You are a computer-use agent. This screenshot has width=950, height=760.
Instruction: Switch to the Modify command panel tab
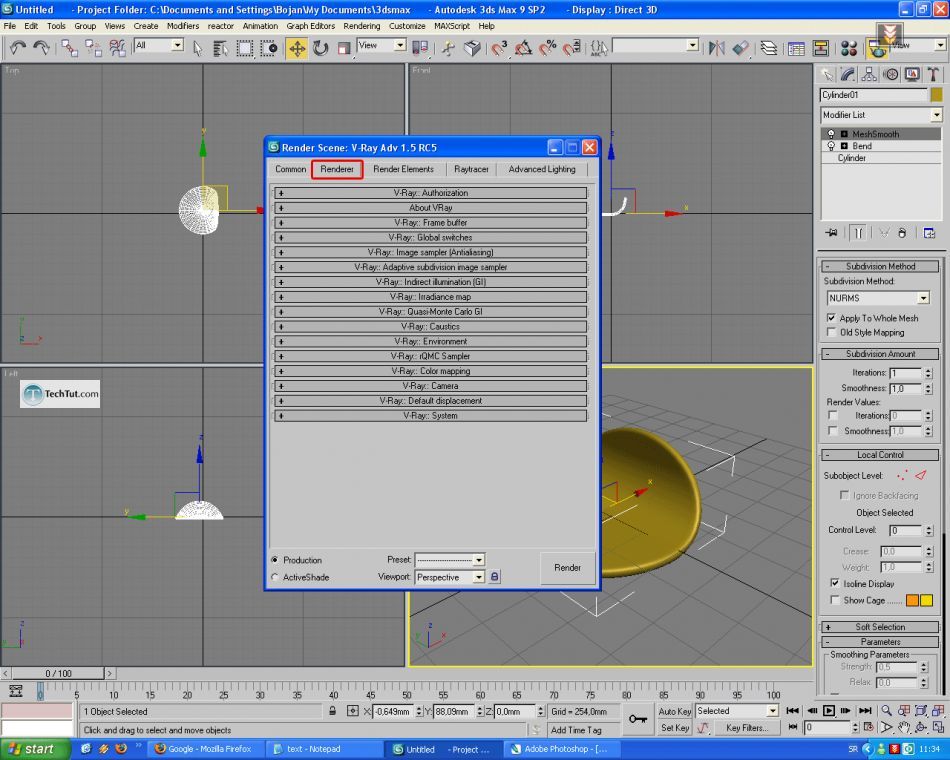pos(848,75)
